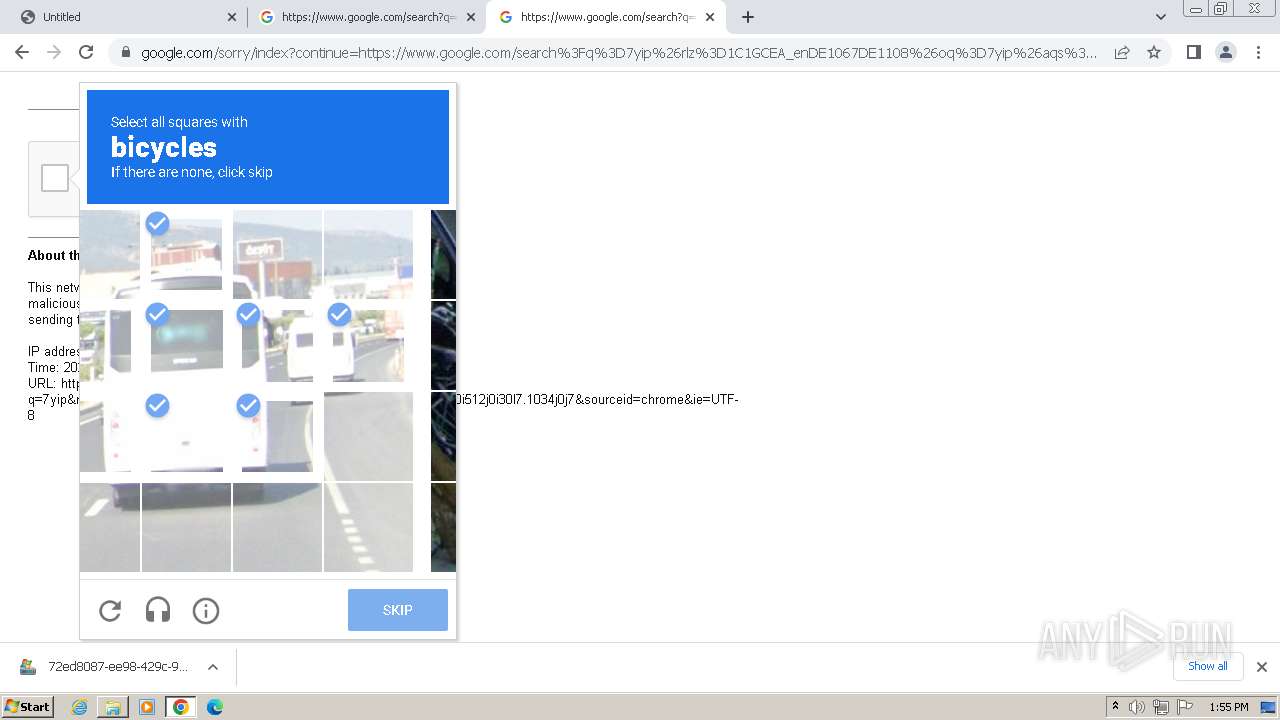Open a new tab with plus button

748,17
